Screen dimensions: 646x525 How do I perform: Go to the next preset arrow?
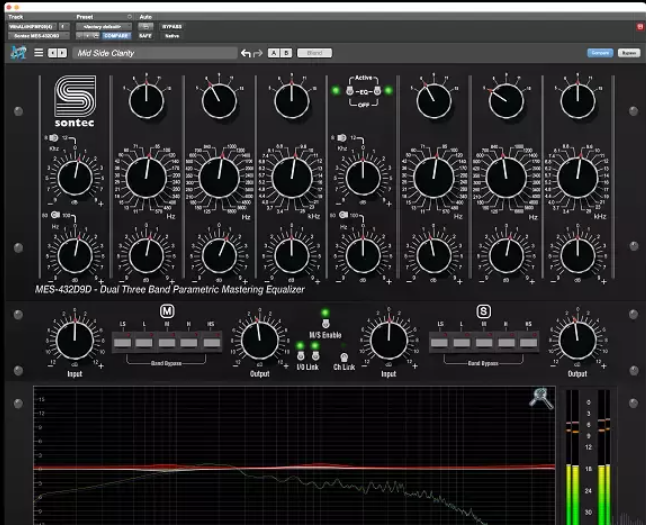tap(62, 53)
